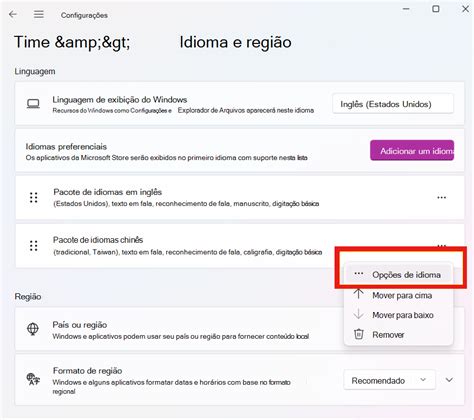Click the Linguagem de exibição do Windows label
This screenshot has width=474, height=420.
[119, 100]
